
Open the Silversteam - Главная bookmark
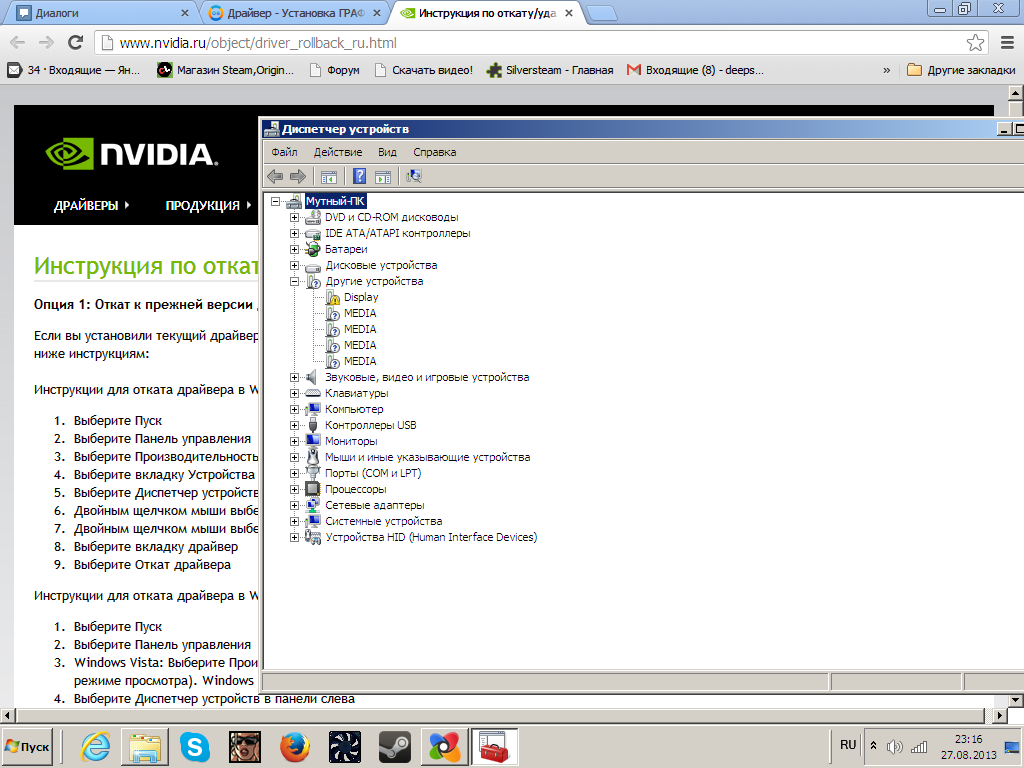550,70
